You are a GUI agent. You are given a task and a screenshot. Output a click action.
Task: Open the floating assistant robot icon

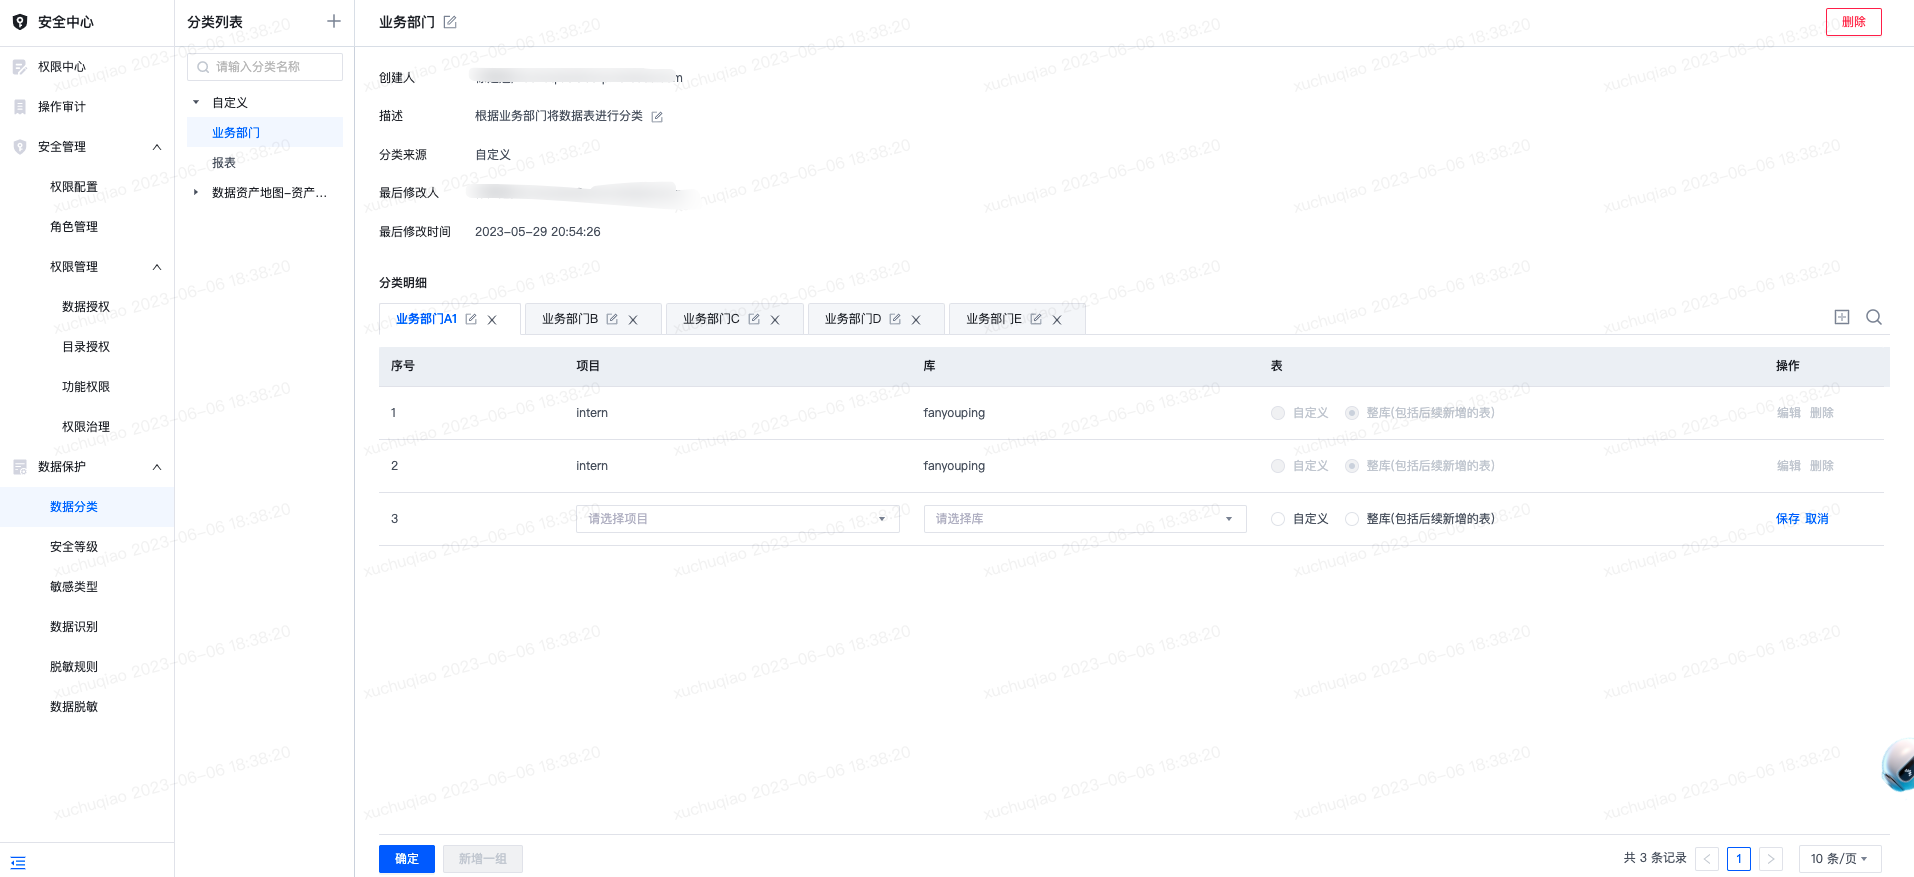pos(1898,766)
